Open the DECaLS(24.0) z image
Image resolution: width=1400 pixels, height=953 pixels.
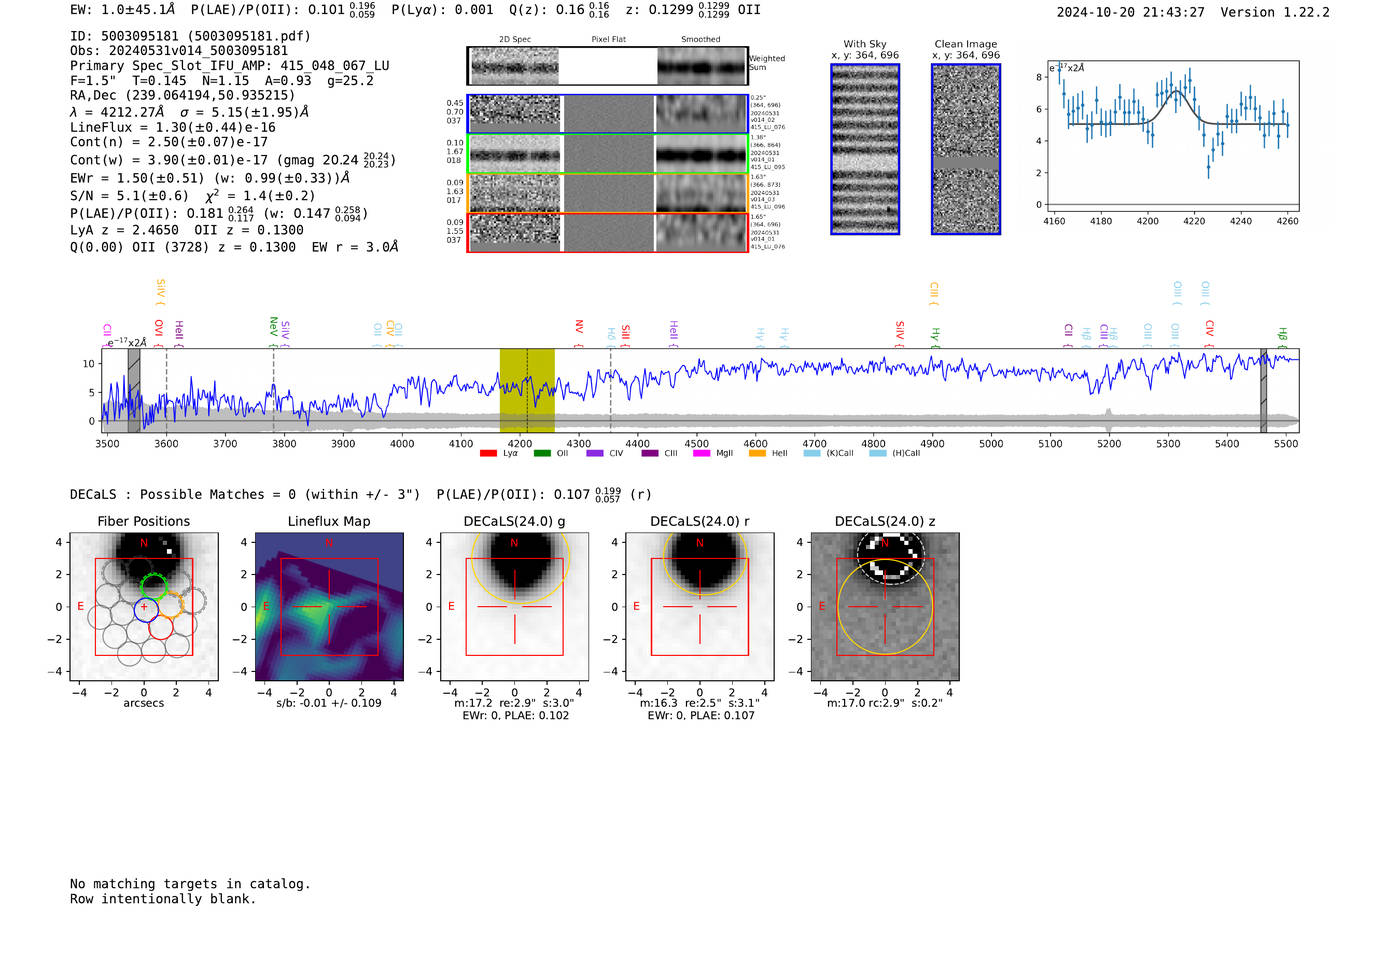click(885, 606)
